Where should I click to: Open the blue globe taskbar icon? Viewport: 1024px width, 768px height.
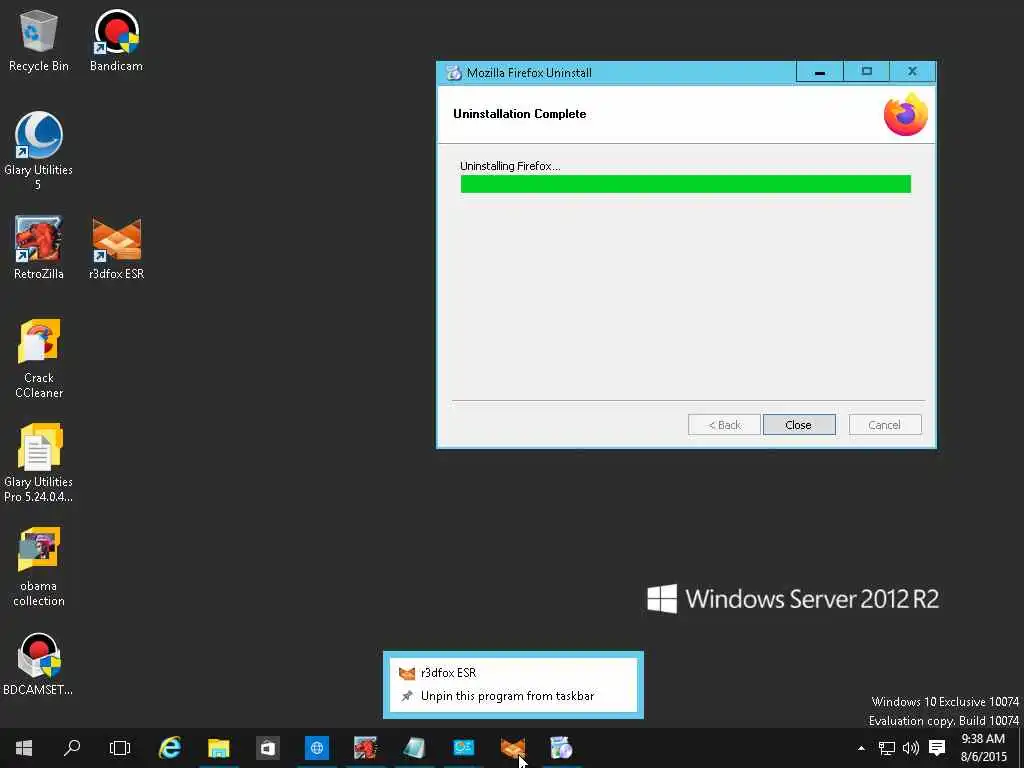(317, 748)
